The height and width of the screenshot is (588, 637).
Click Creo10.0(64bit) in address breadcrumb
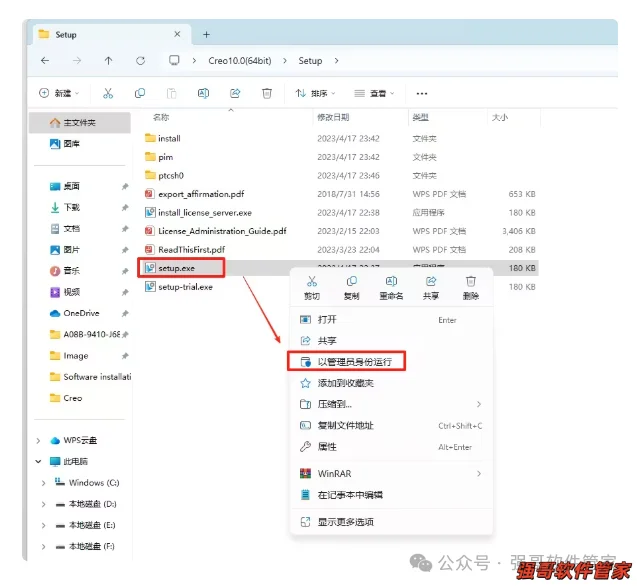click(x=240, y=61)
